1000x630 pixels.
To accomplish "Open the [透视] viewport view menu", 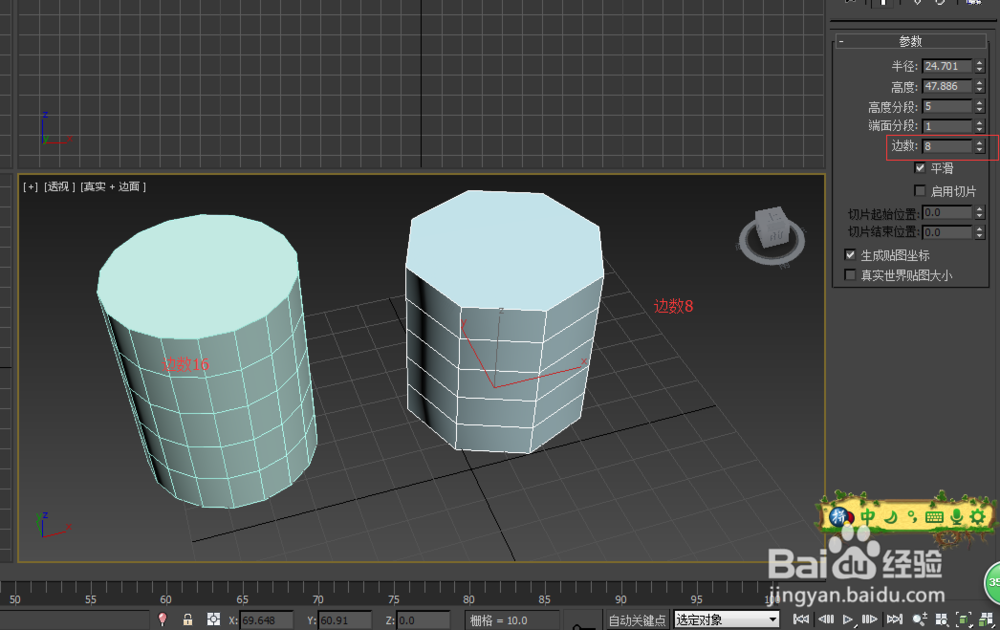I will (x=59, y=187).
